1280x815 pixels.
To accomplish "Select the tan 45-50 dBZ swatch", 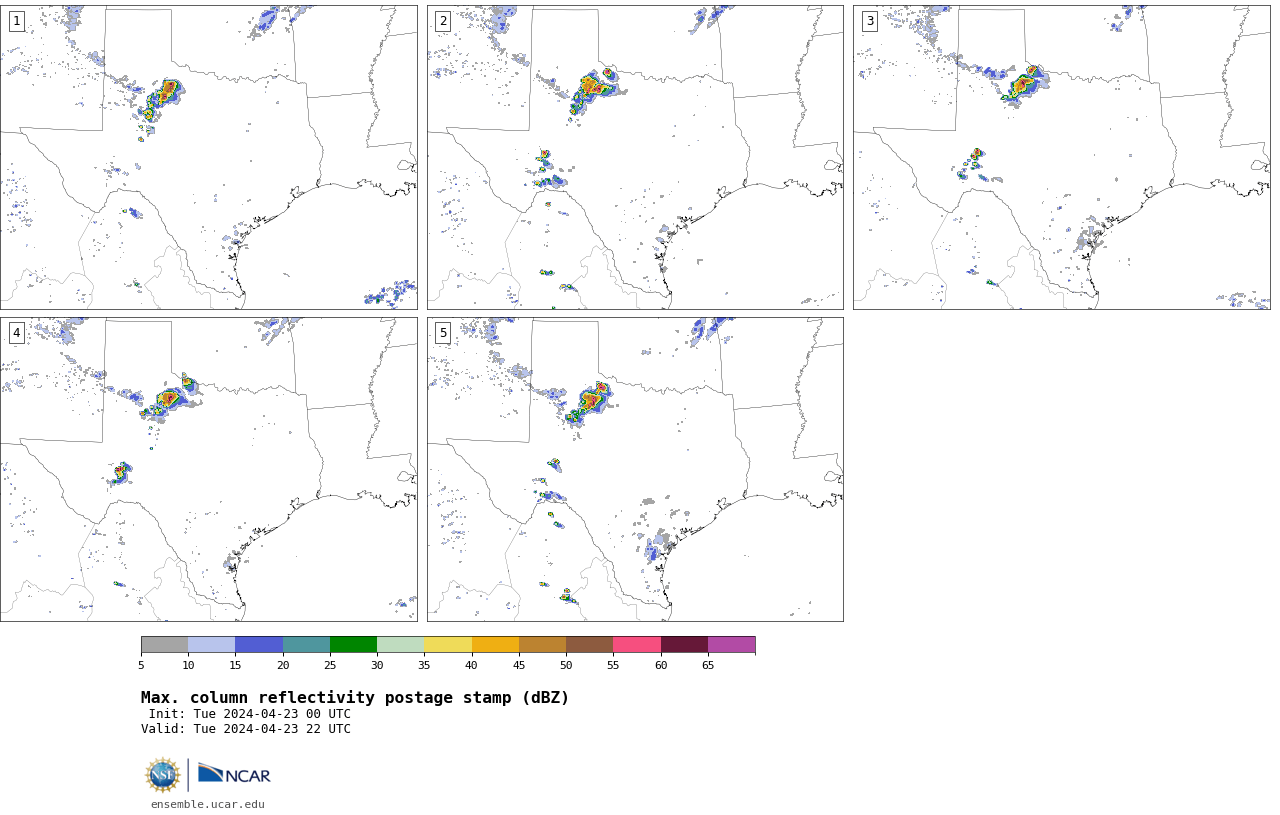I will (x=542, y=644).
